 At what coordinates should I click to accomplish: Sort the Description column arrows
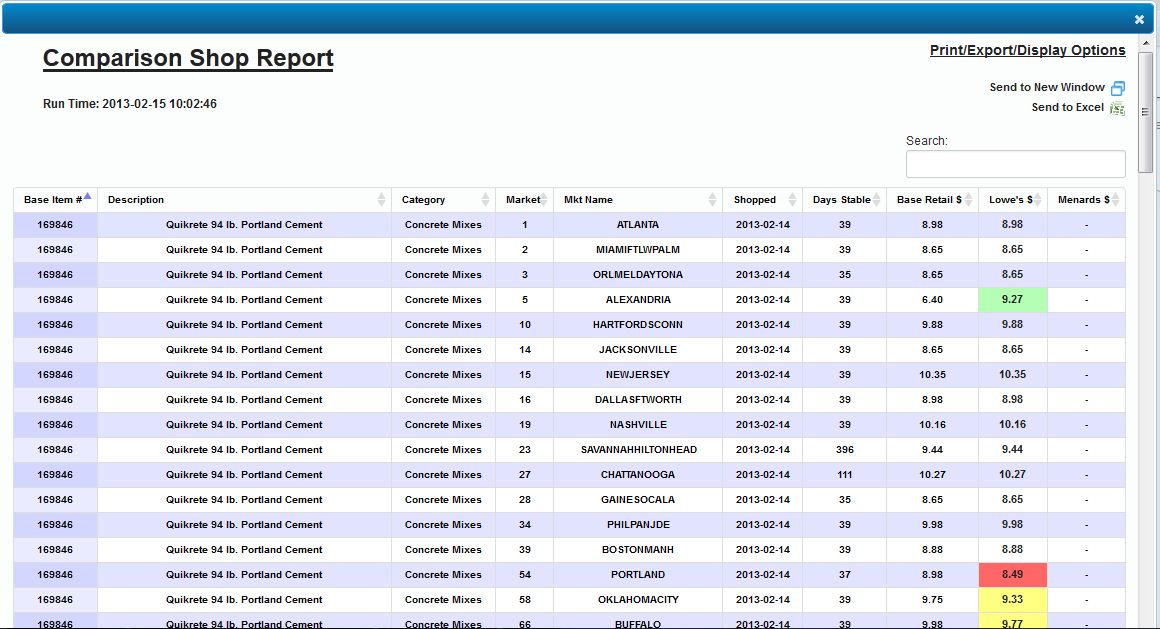click(x=381, y=199)
